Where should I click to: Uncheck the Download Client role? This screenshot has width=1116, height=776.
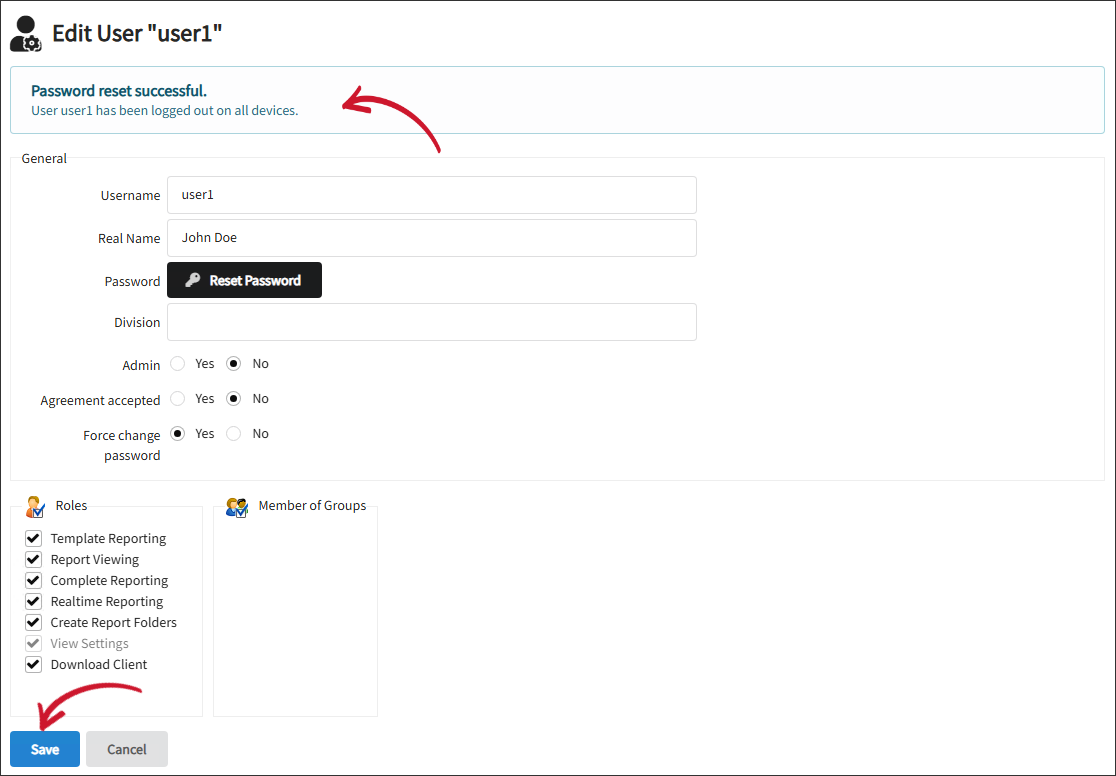[x=33, y=664]
